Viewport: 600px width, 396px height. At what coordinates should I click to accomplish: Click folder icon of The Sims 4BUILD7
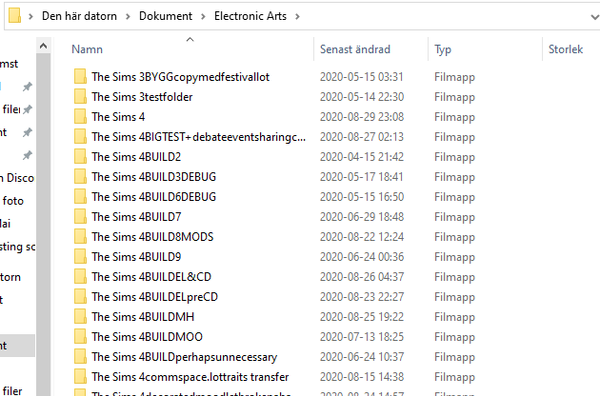click(x=80, y=217)
